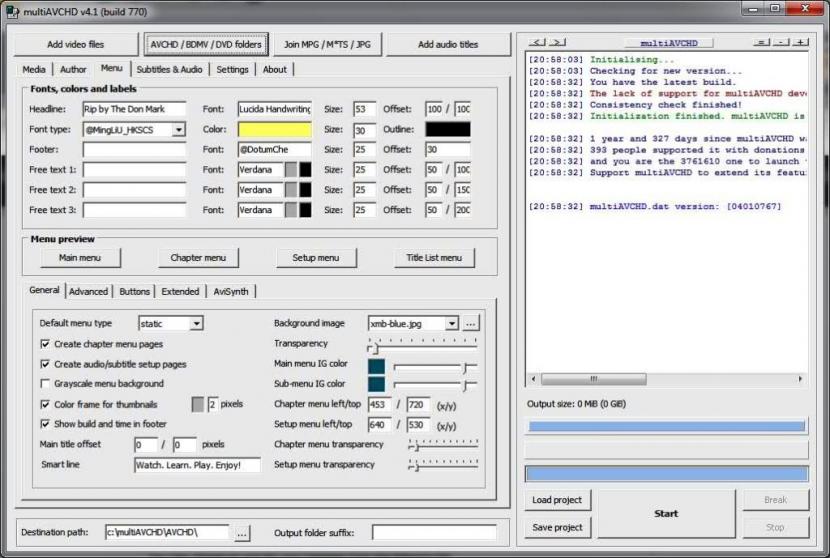Uncheck Create chapter menu pages
This screenshot has width=830, height=558.
pyautogui.click(x=45, y=344)
